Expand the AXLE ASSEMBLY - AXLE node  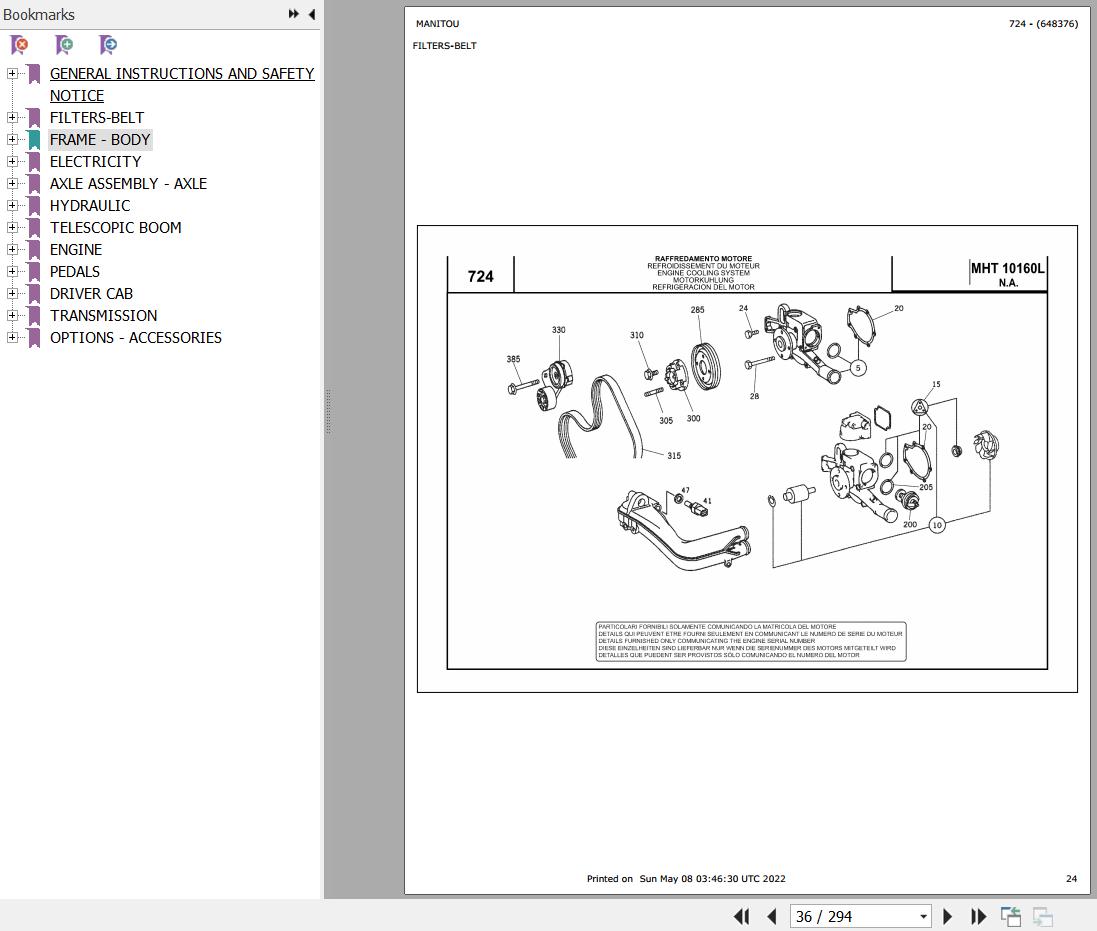pos(12,183)
